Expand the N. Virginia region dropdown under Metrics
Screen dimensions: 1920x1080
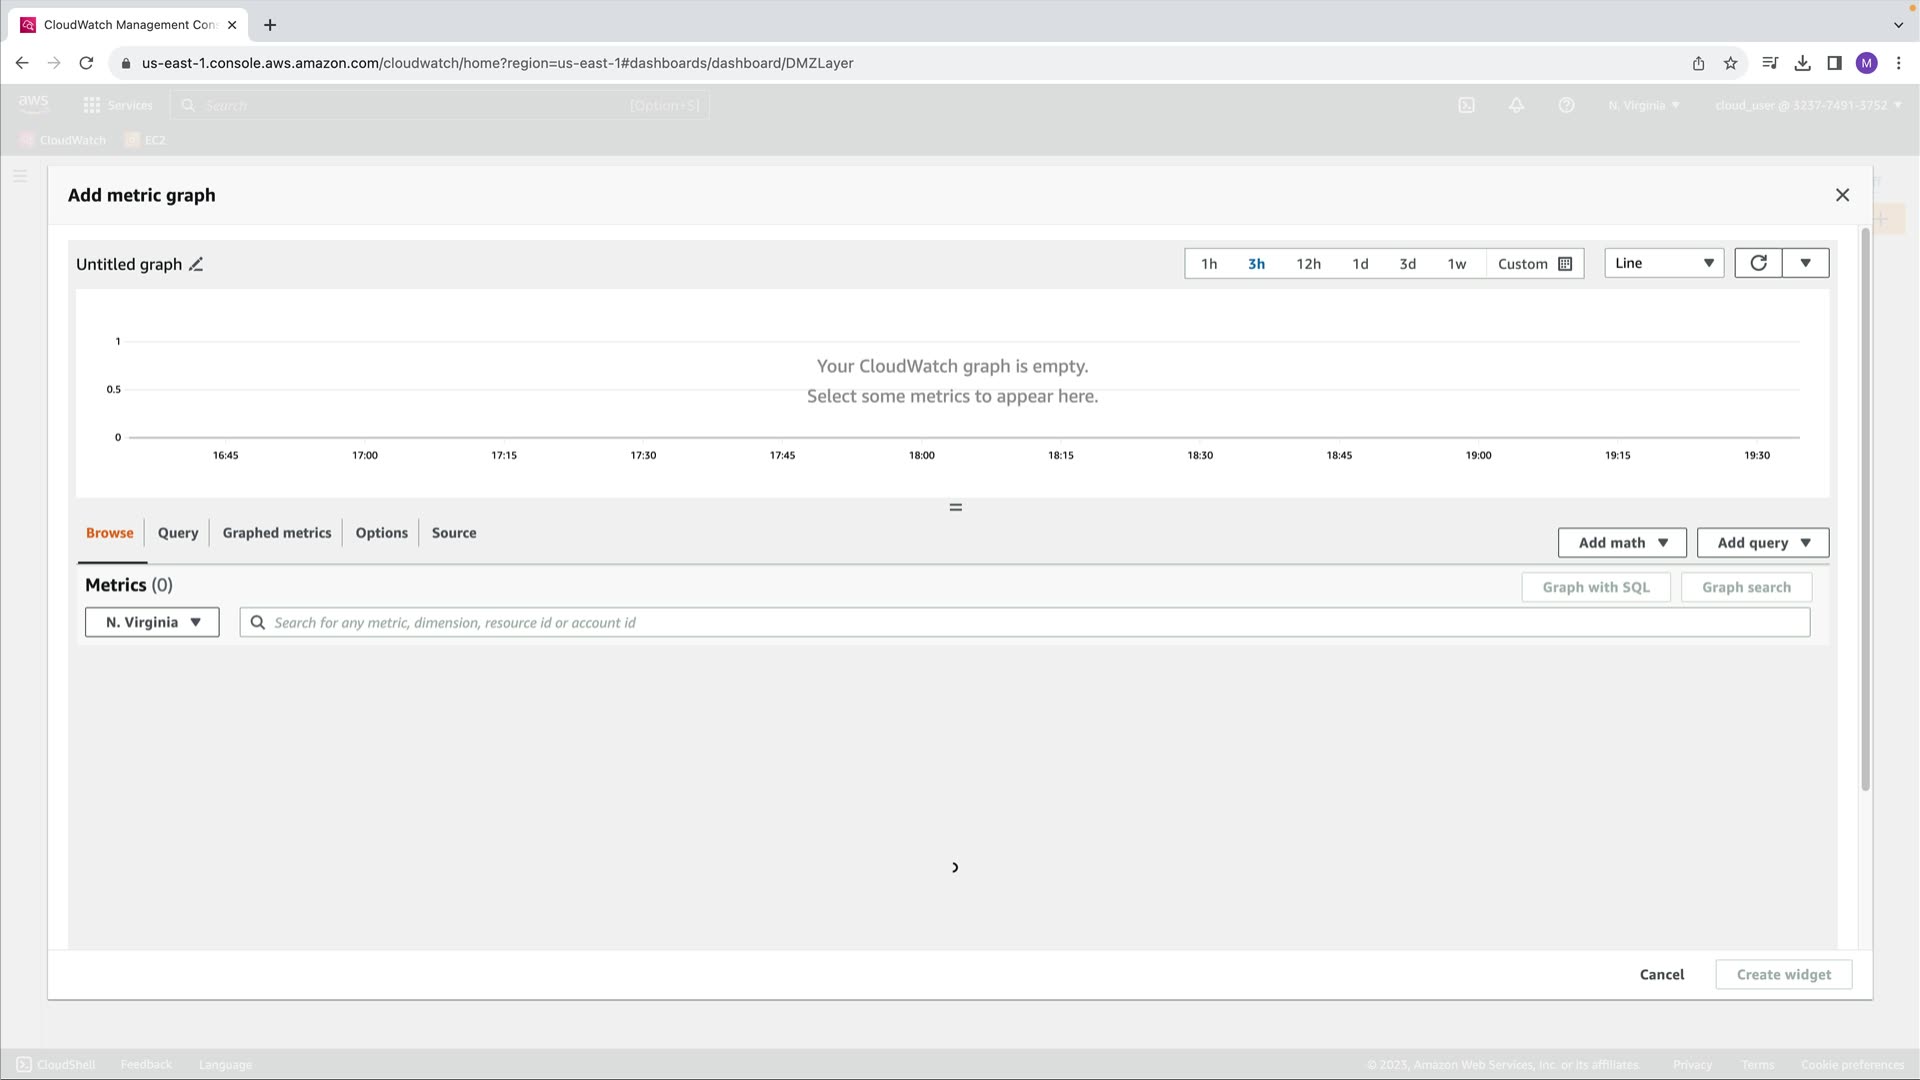pos(152,622)
